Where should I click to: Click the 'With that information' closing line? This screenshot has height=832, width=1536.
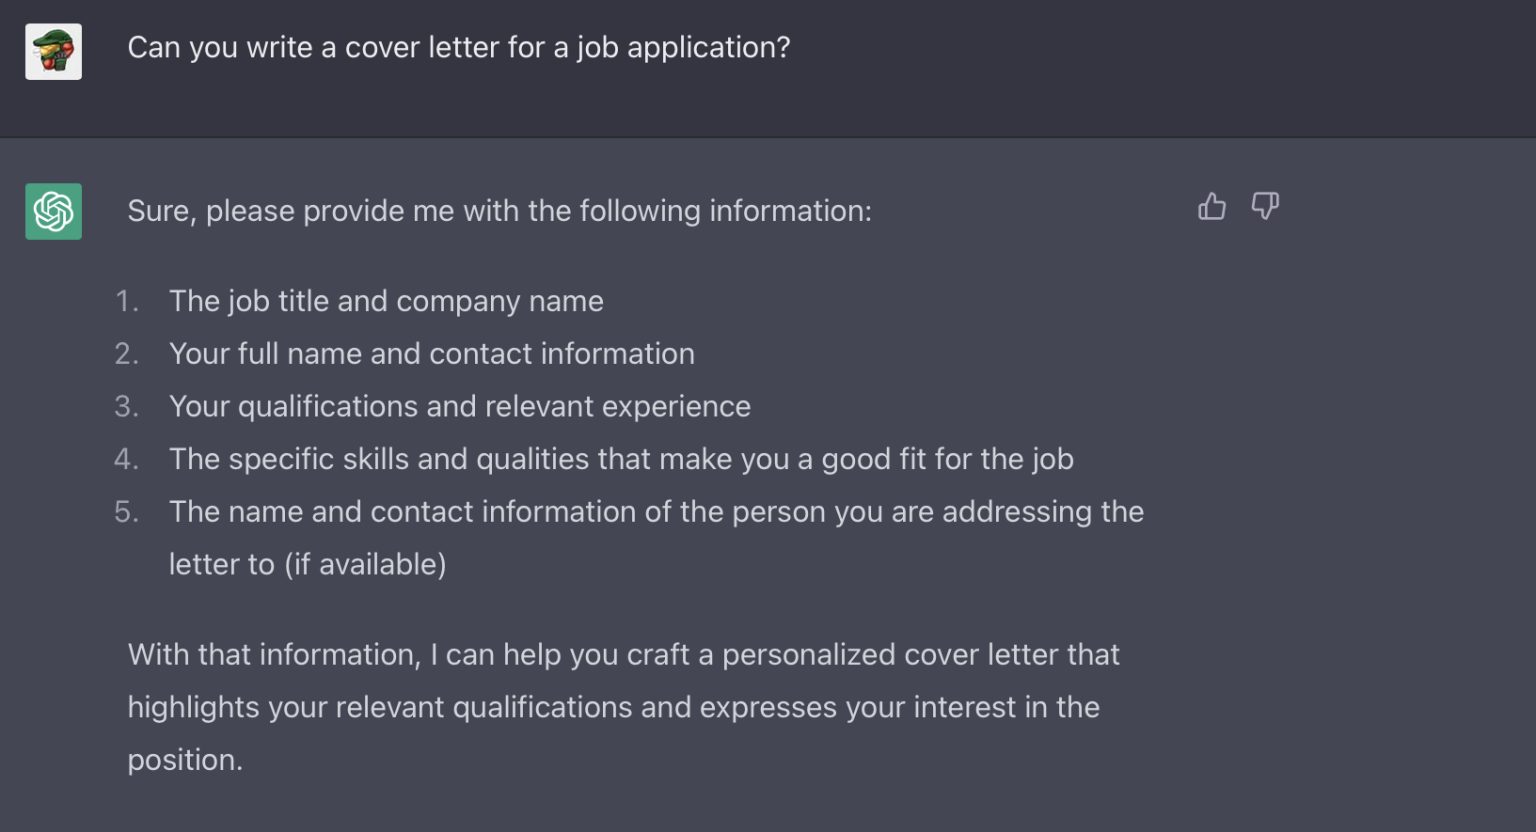click(x=623, y=654)
